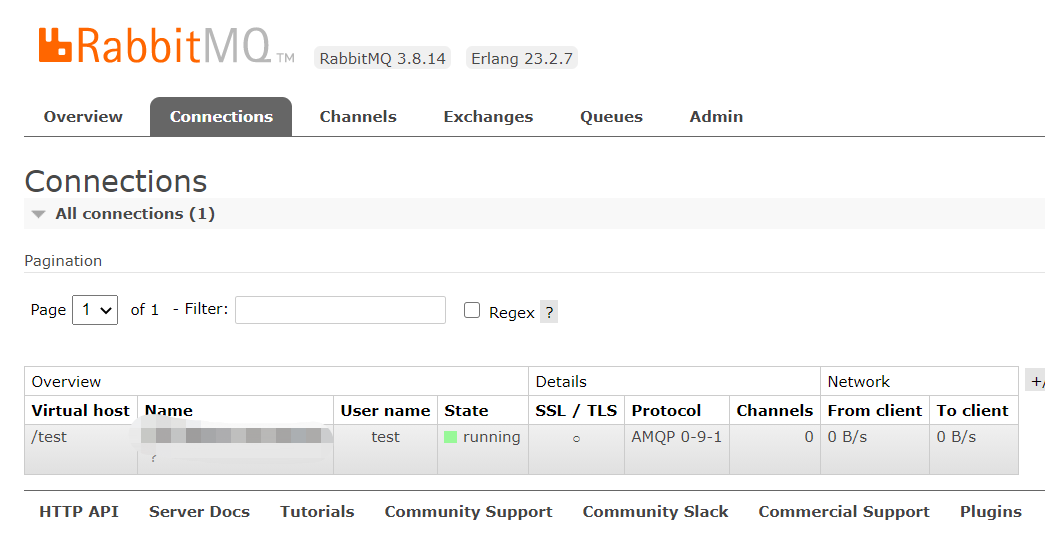The height and width of the screenshot is (537, 1045).
Task: Click the RabbitMQ logo
Action: [x=167, y=45]
